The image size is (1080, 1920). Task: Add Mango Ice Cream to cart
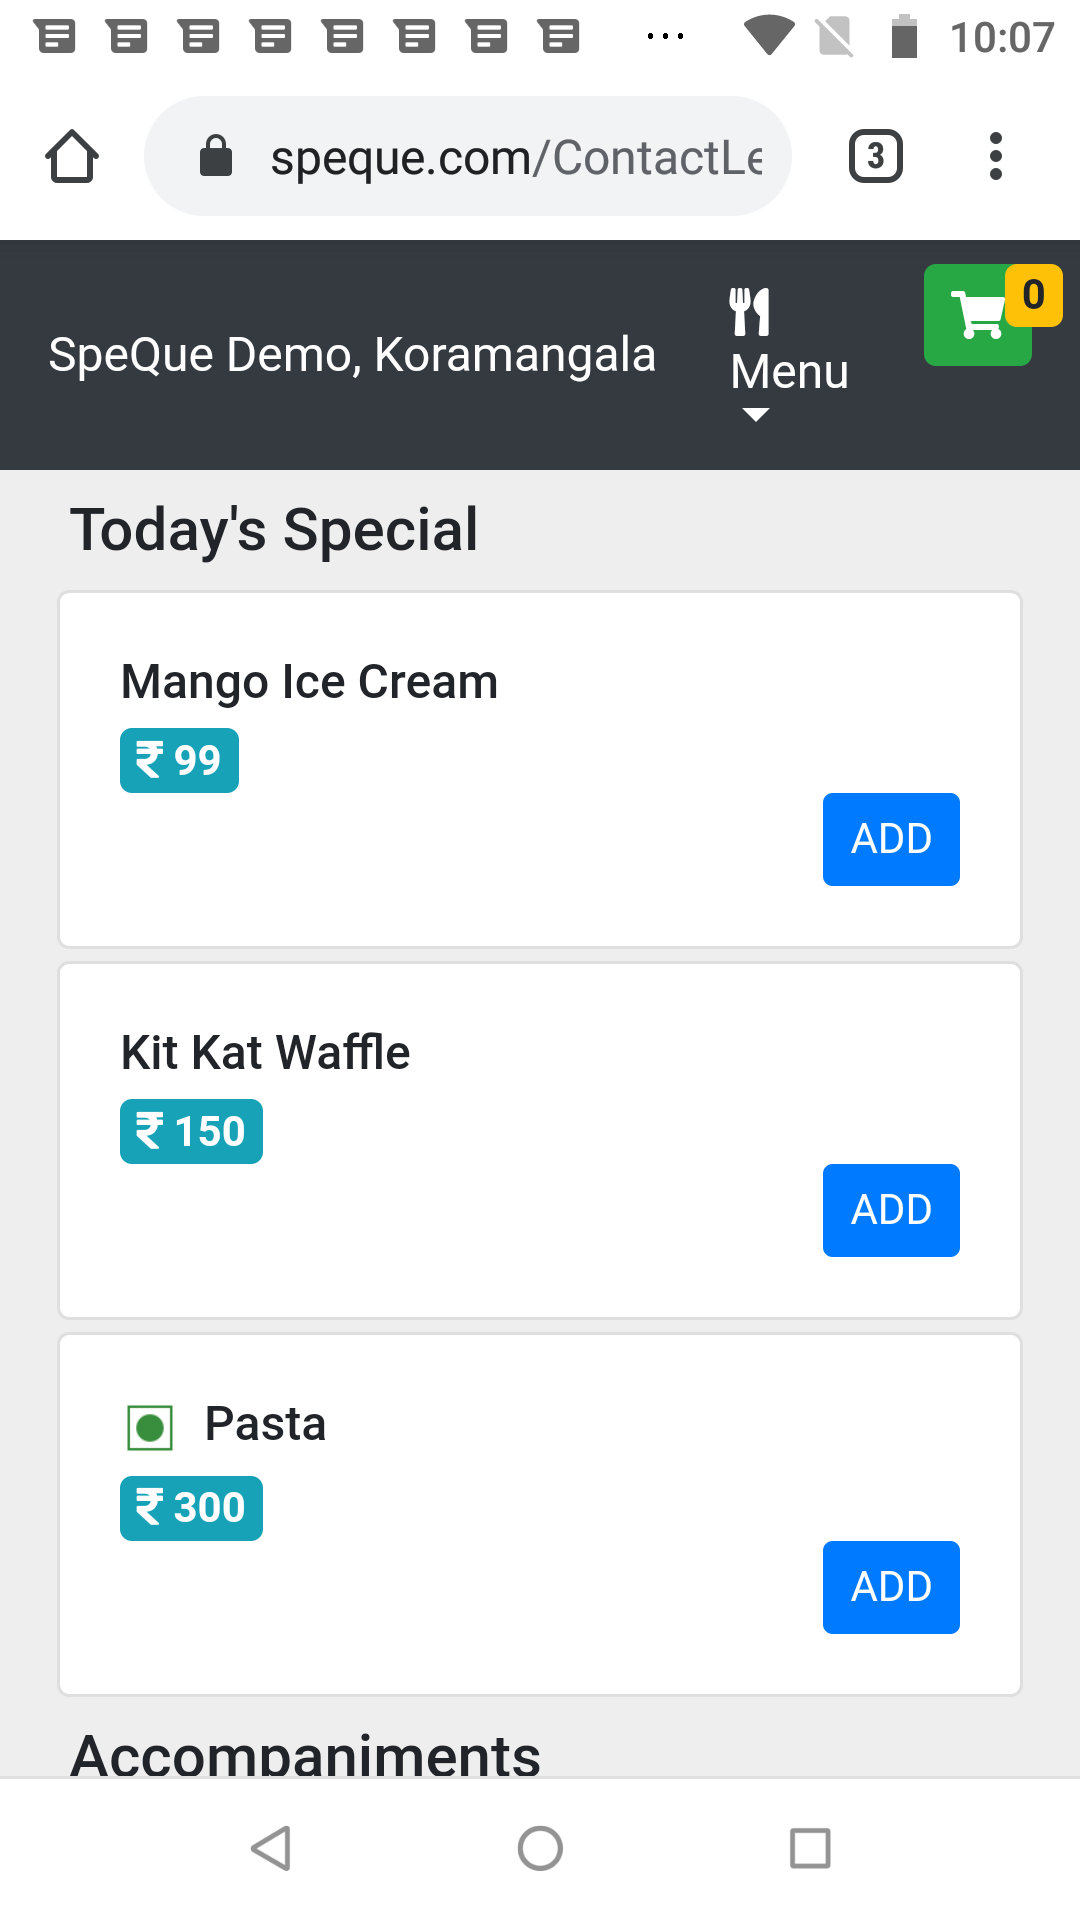[x=891, y=839]
